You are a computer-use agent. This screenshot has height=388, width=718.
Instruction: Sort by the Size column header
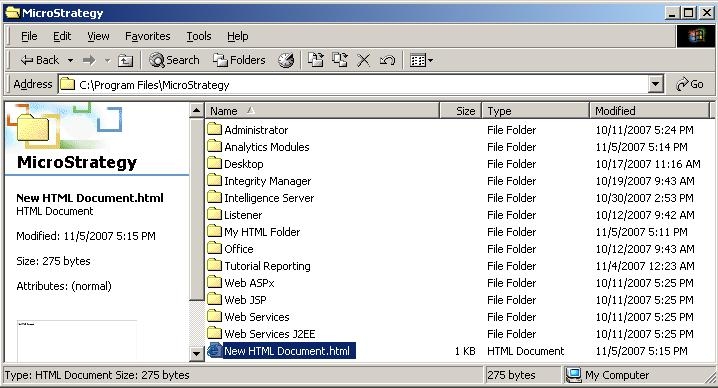(x=461, y=111)
